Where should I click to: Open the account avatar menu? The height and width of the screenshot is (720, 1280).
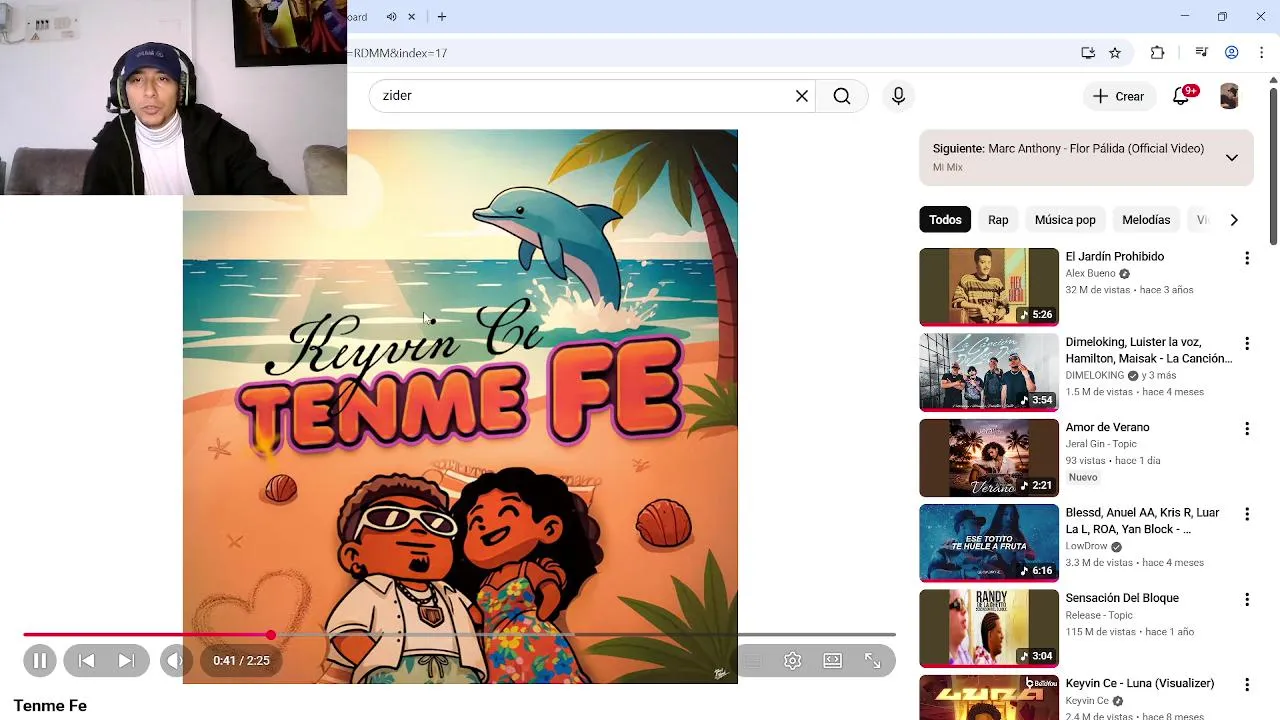click(1229, 96)
